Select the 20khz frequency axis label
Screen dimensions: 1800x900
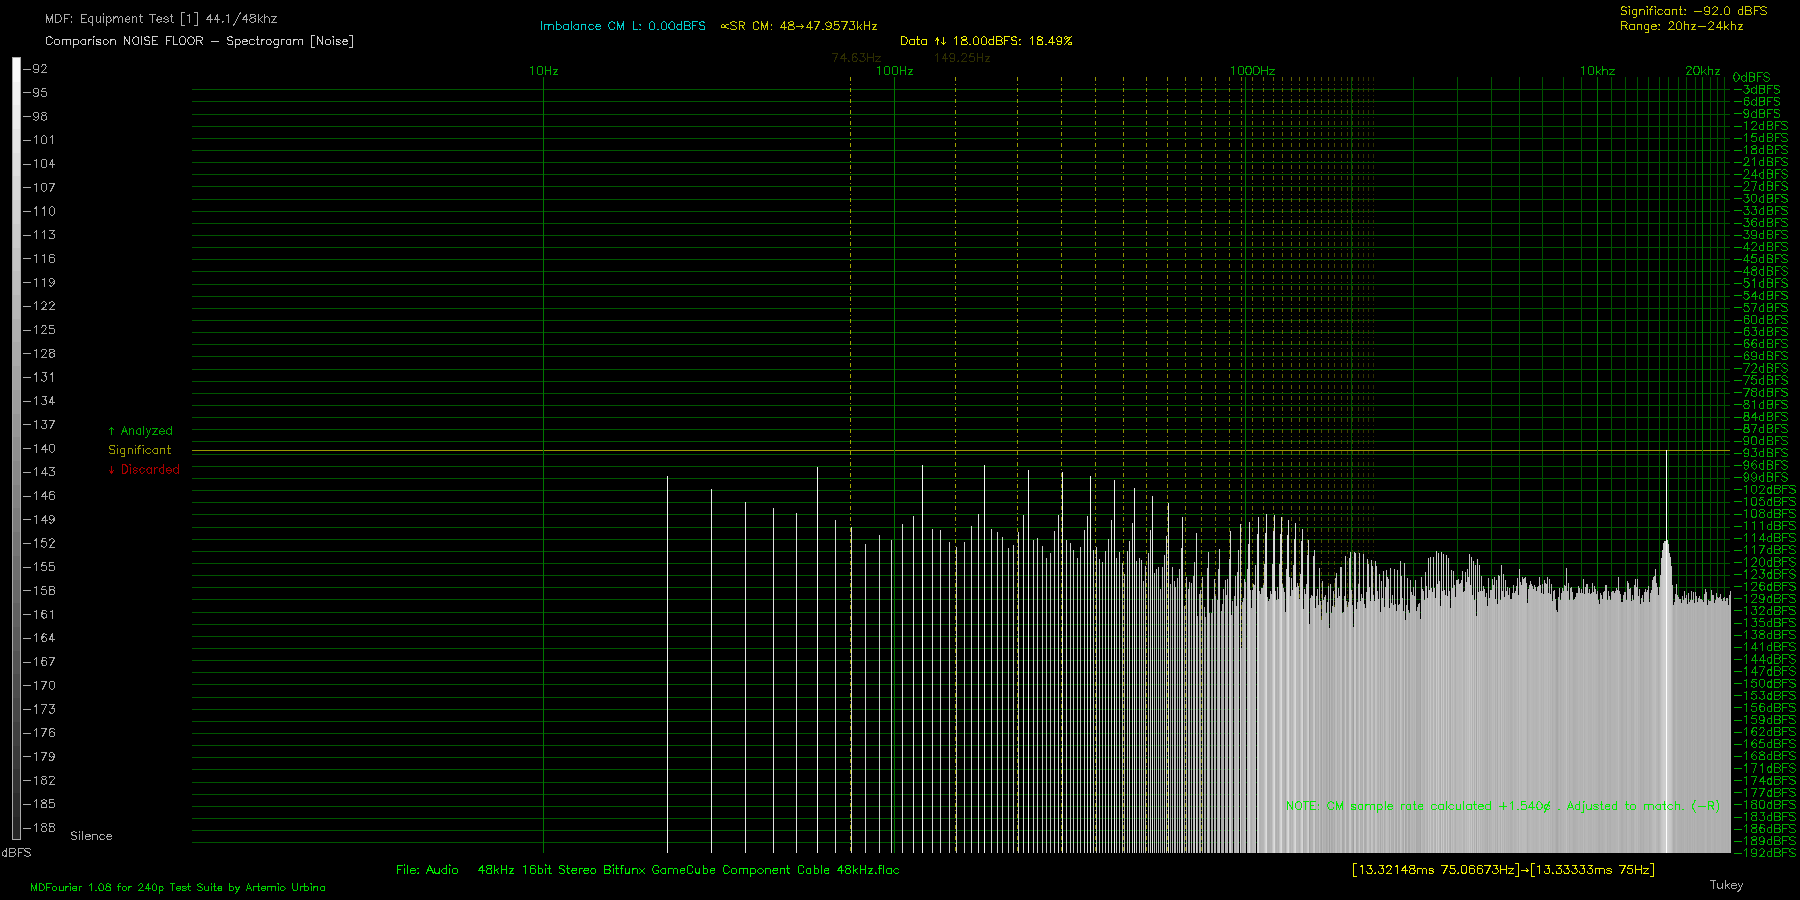(x=1702, y=71)
